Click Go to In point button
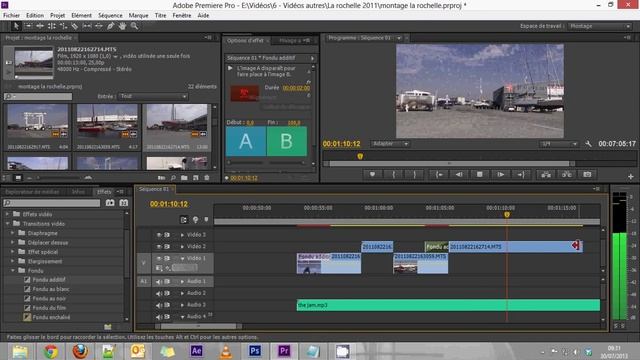The width and height of the screenshot is (640, 360). tap(439, 174)
